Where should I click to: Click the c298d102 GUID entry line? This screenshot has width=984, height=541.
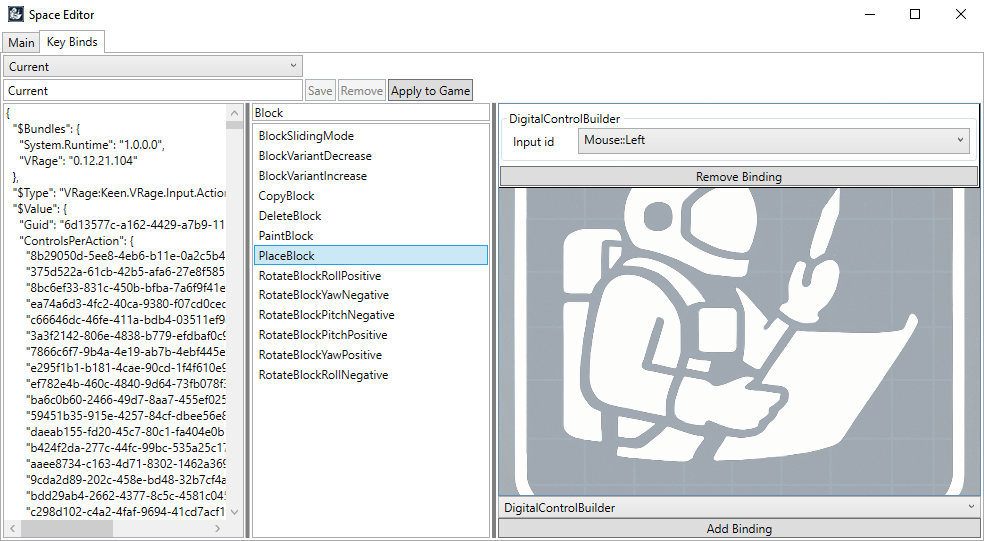pos(126,512)
